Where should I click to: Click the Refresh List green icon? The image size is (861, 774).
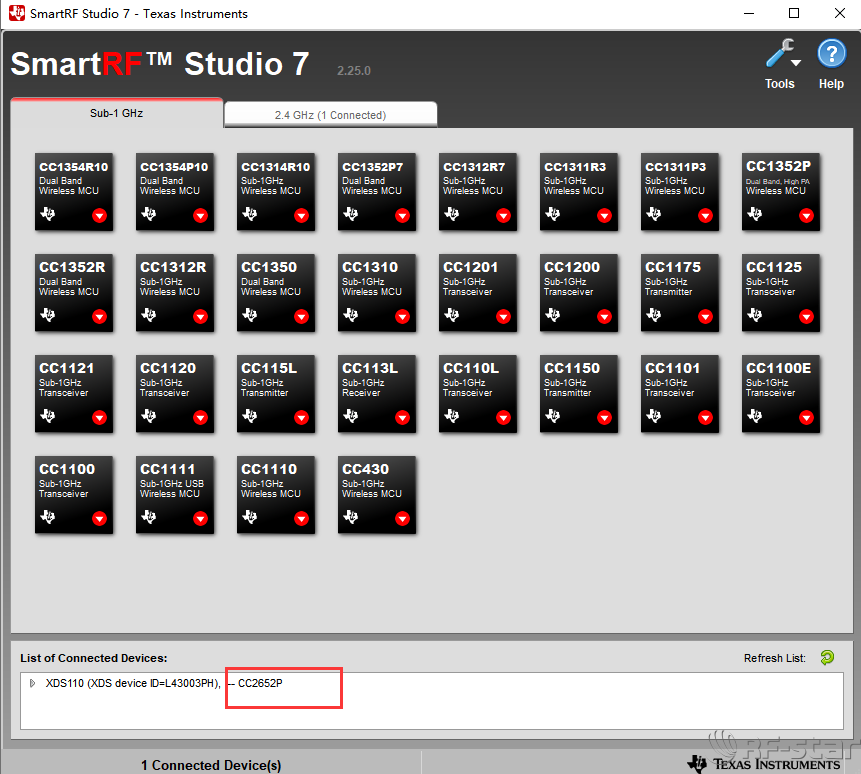tap(827, 658)
